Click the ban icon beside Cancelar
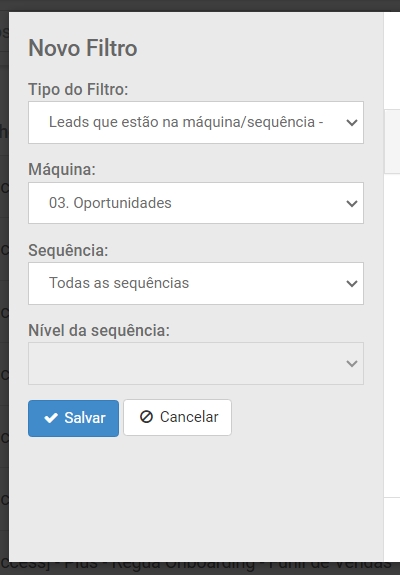The width and height of the screenshot is (400, 575). click(x=146, y=417)
